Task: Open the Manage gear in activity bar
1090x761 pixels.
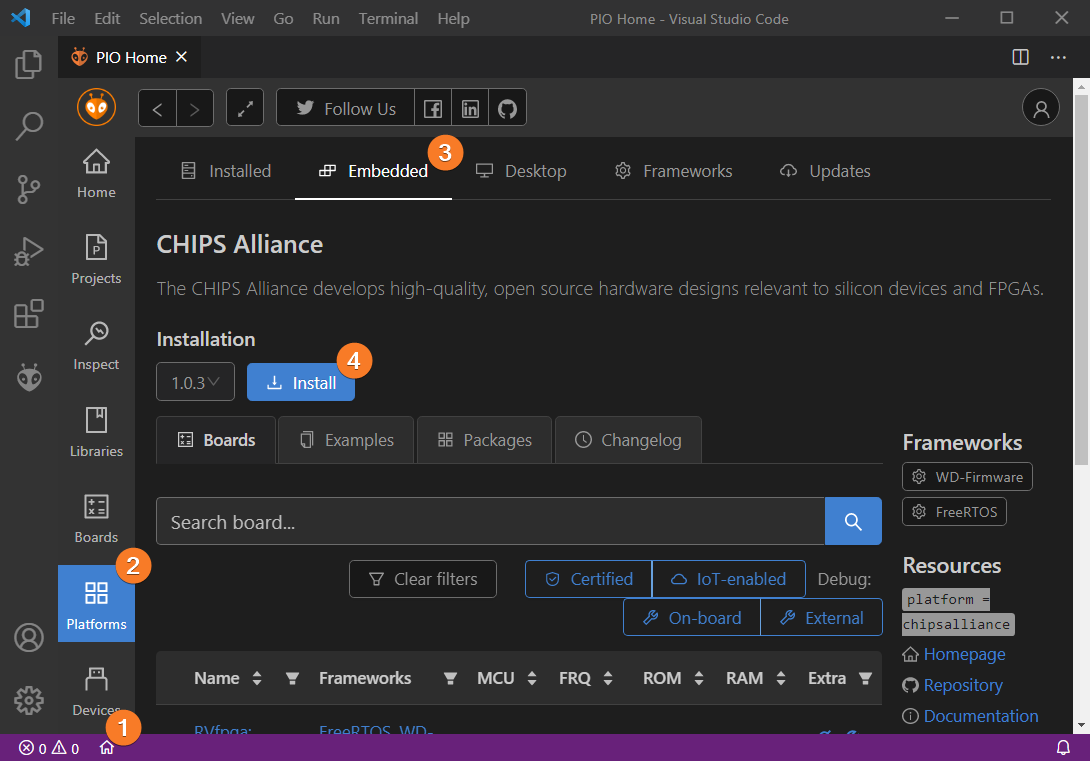Action: pos(29,700)
